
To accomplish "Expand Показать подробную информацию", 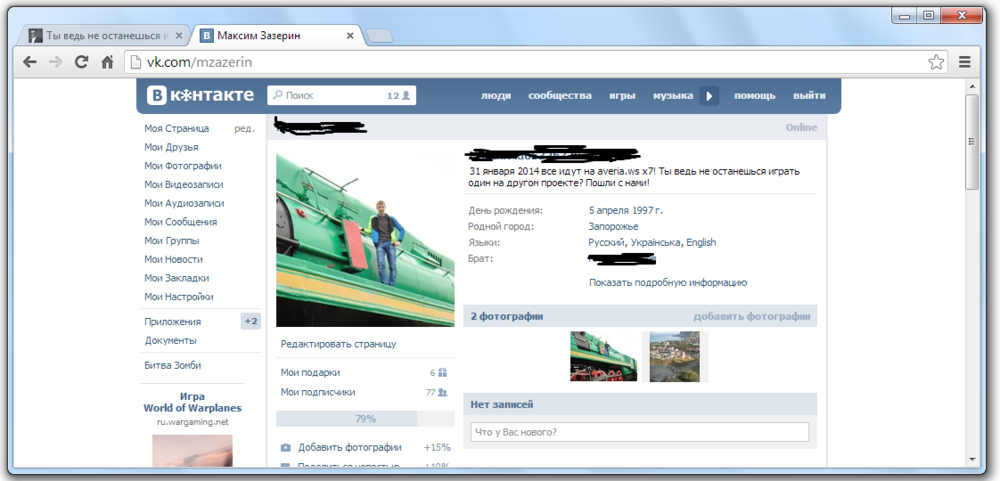I will [667, 283].
